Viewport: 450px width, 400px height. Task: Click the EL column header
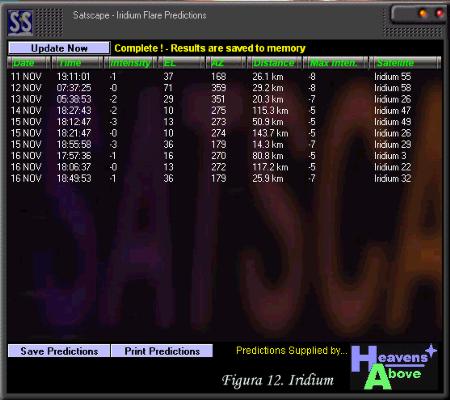(x=181, y=63)
